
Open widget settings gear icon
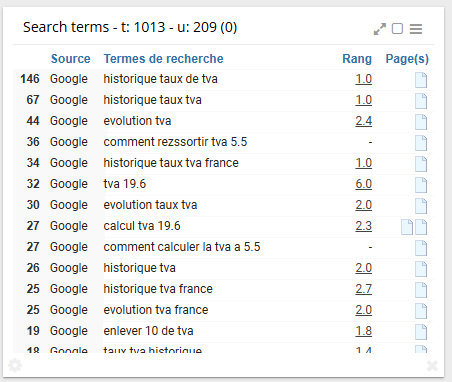point(15,365)
